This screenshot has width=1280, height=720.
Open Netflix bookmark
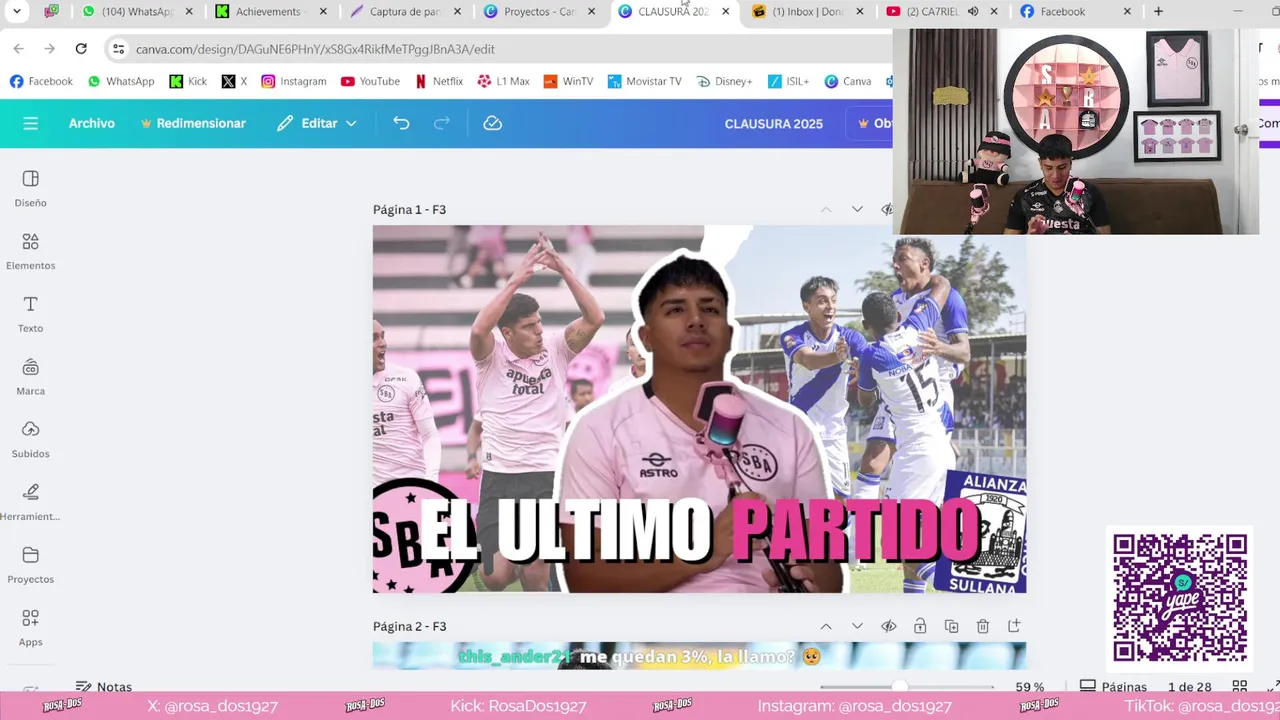[x=438, y=81]
